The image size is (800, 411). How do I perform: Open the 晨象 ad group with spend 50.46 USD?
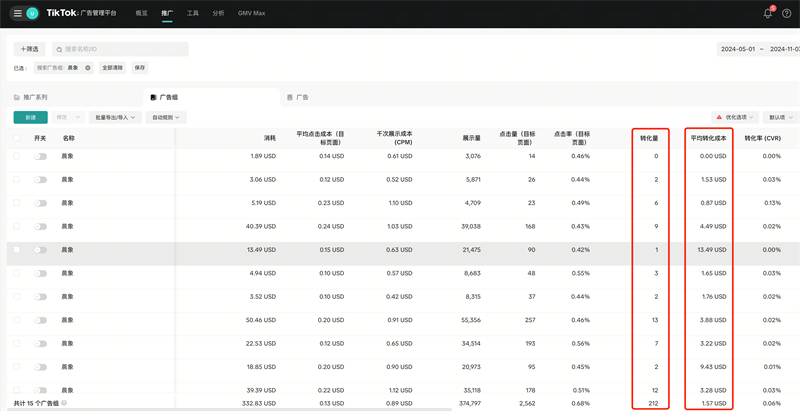67,320
